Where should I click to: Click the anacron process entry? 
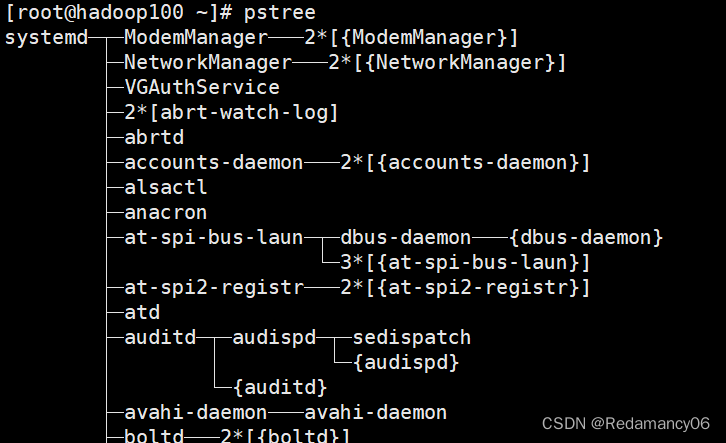click(x=166, y=213)
